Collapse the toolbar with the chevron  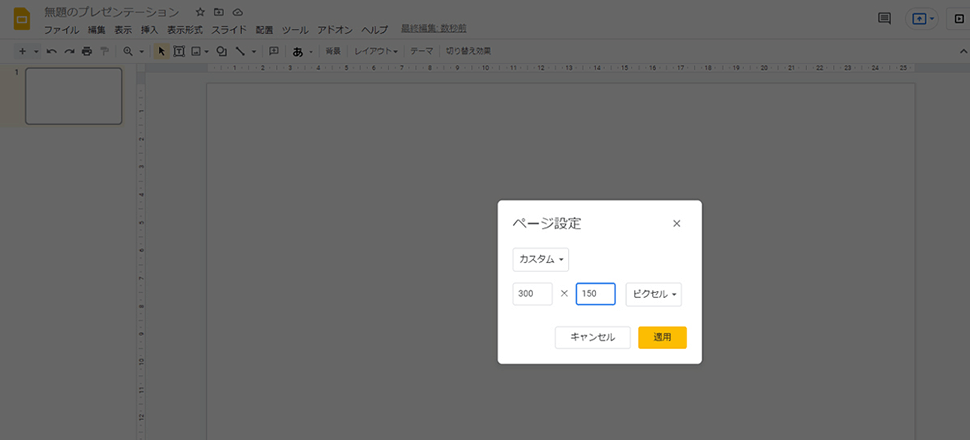[961, 51]
